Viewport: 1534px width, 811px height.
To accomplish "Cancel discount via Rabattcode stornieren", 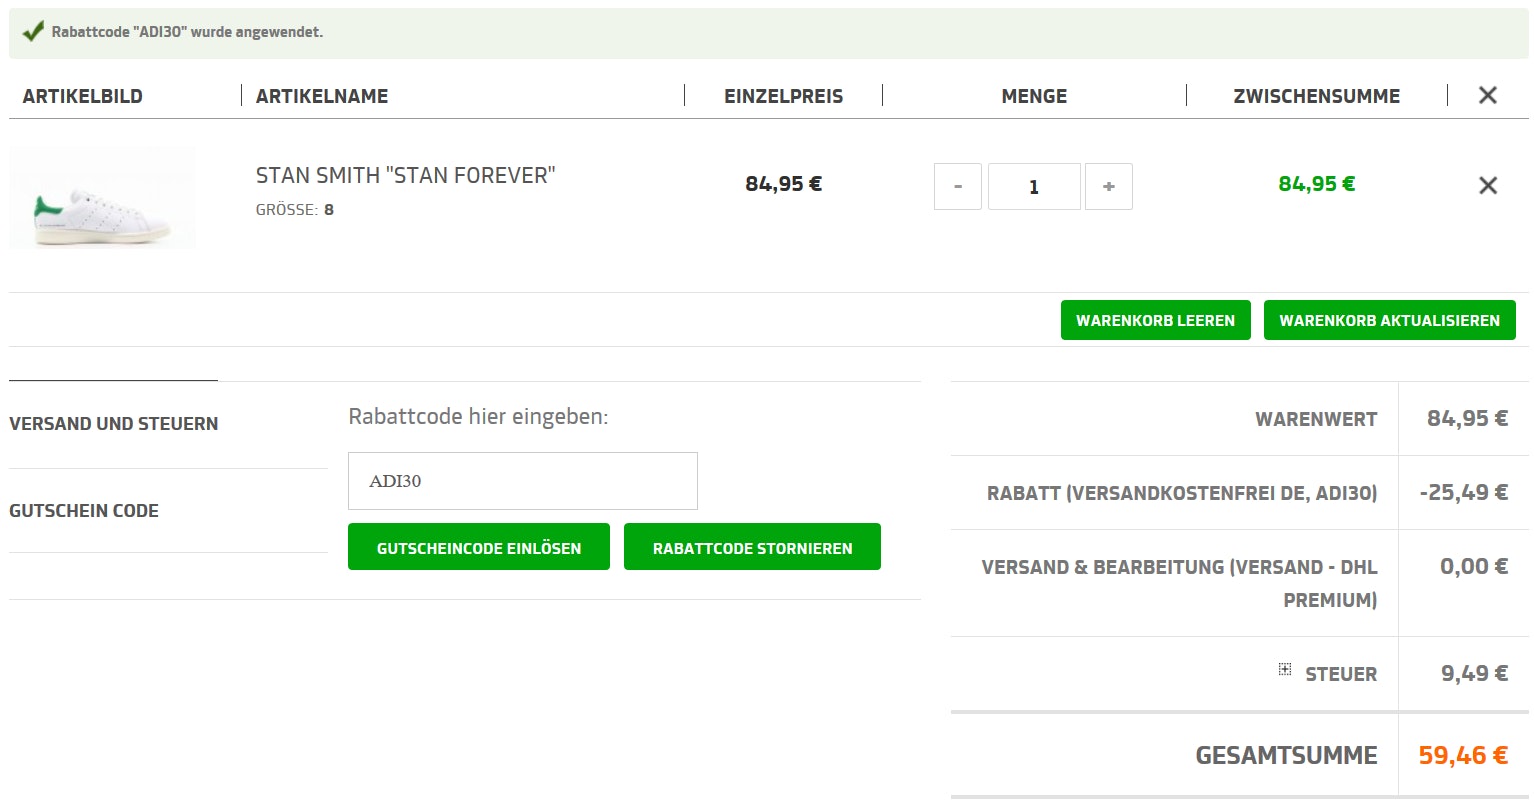I will [752, 548].
